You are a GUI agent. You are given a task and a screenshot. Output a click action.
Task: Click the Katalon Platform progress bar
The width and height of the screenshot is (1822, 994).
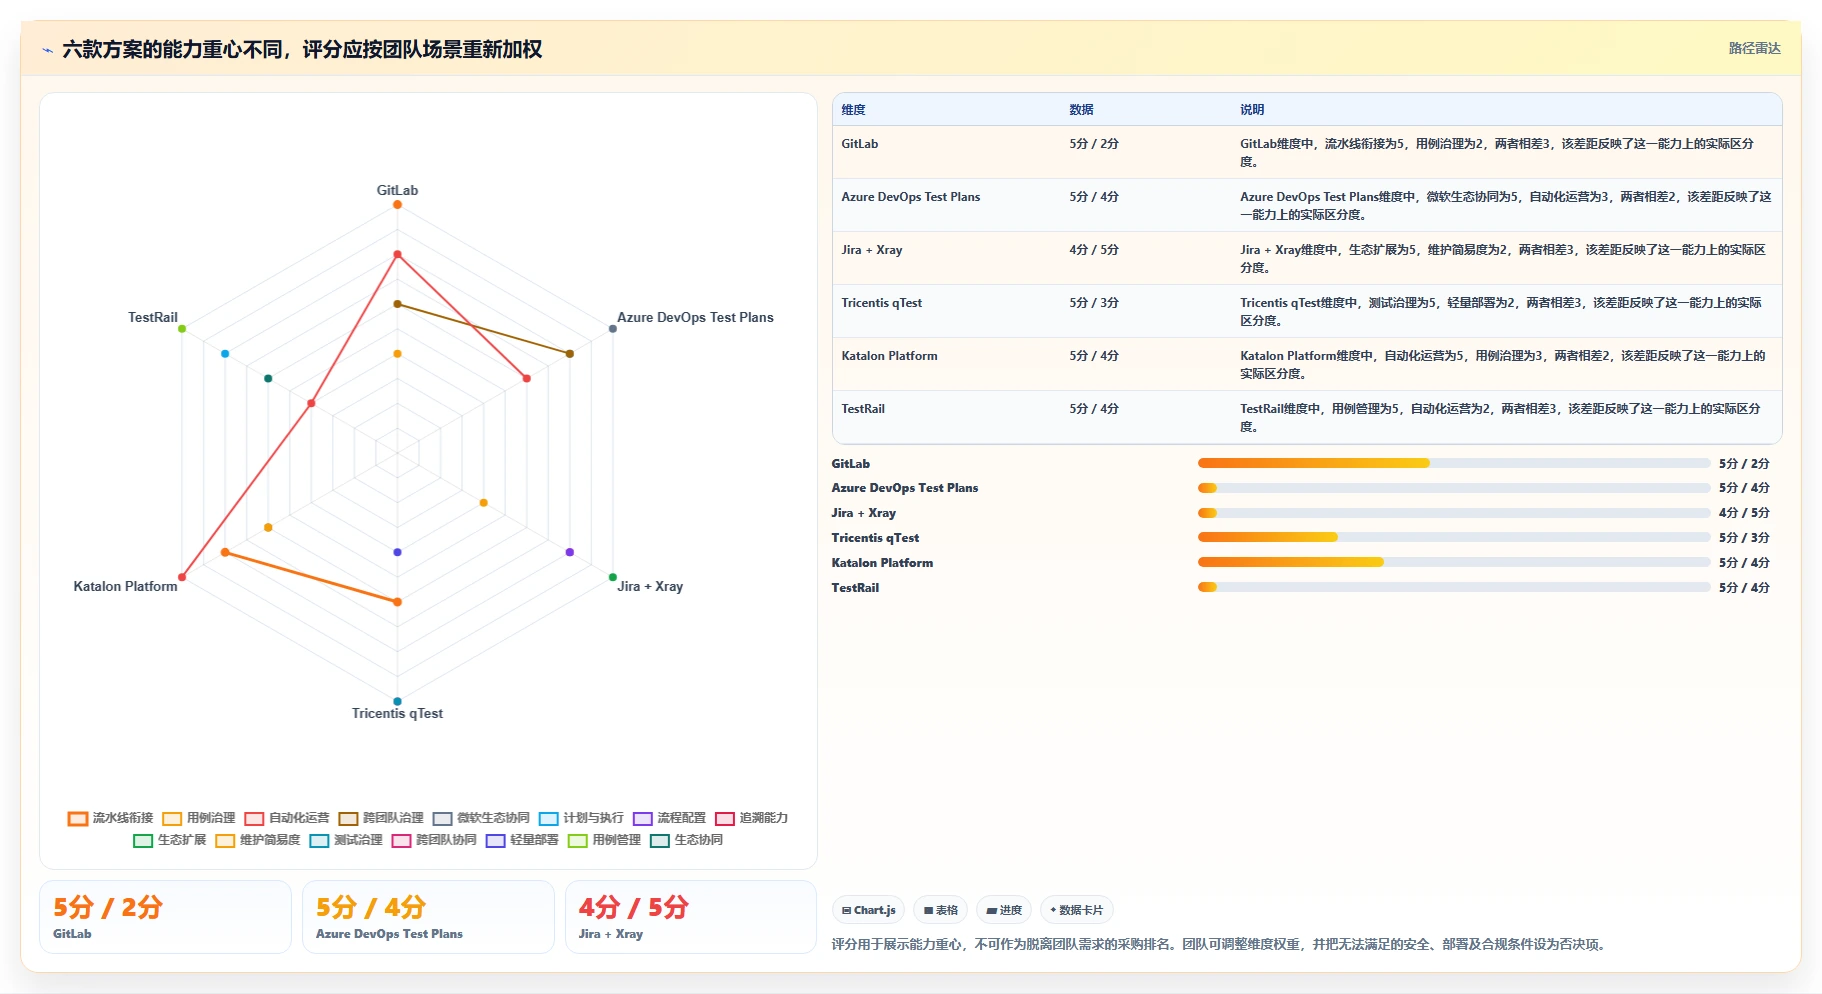click(x=1454, y=562)
